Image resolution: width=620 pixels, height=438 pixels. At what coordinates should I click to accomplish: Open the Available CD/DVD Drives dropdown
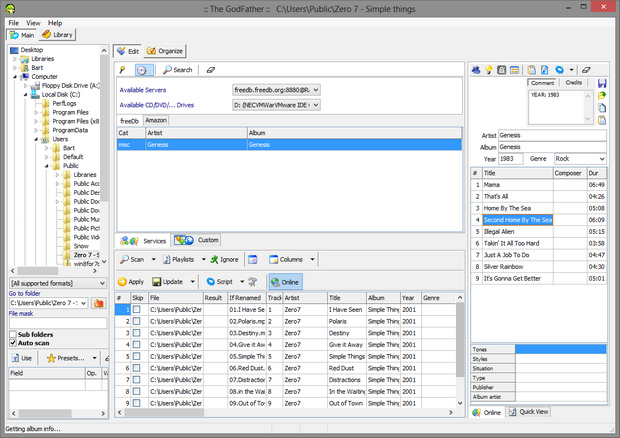[x=276, y=105]
